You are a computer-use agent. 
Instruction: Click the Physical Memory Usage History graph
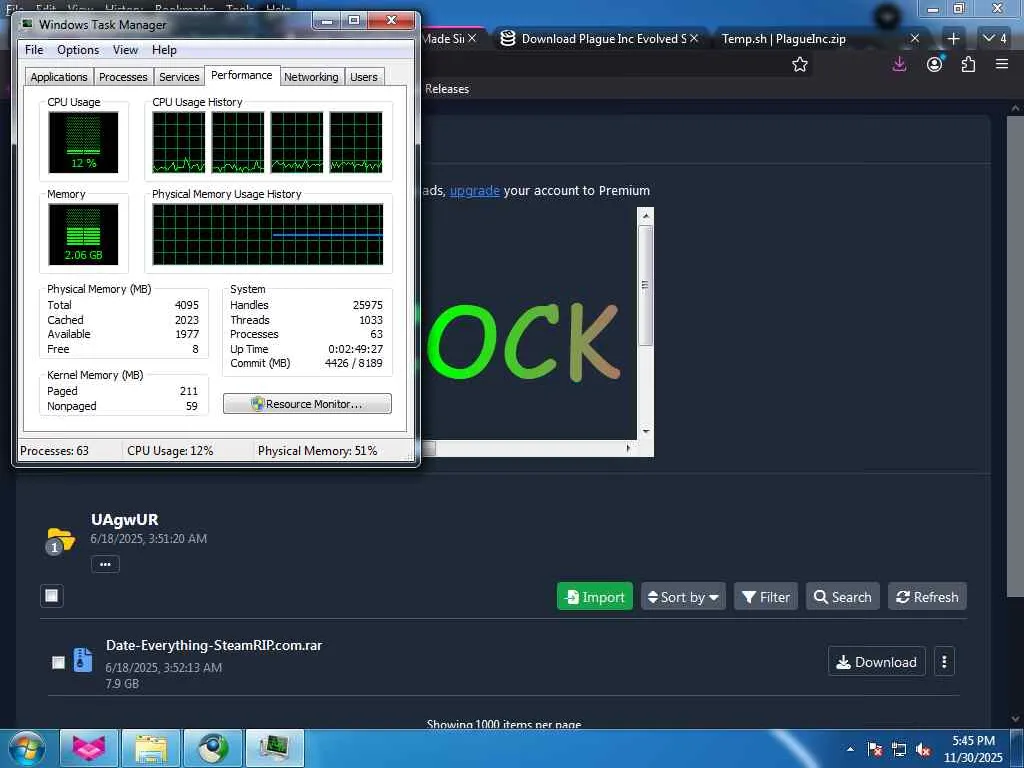[x=268, y=234]
